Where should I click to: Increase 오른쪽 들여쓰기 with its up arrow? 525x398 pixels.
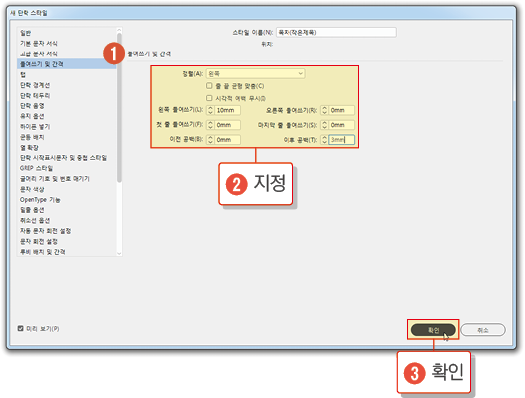click(x=324, y=108)
